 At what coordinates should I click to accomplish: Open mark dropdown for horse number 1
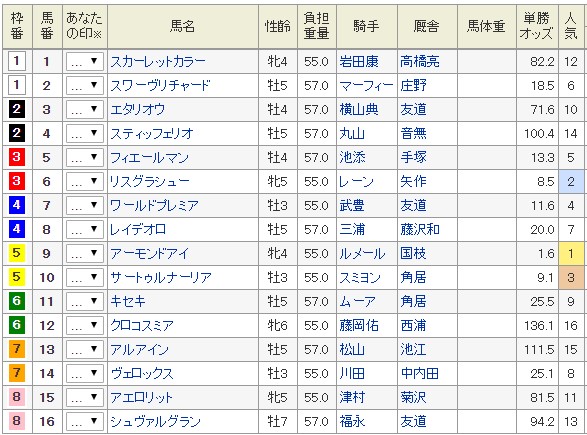click(85, 61)
